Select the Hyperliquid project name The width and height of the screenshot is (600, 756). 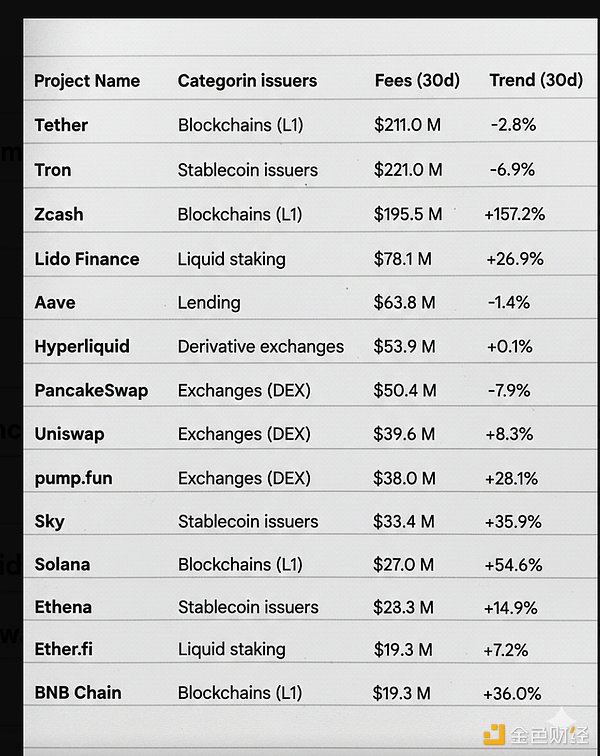point(82,346)
